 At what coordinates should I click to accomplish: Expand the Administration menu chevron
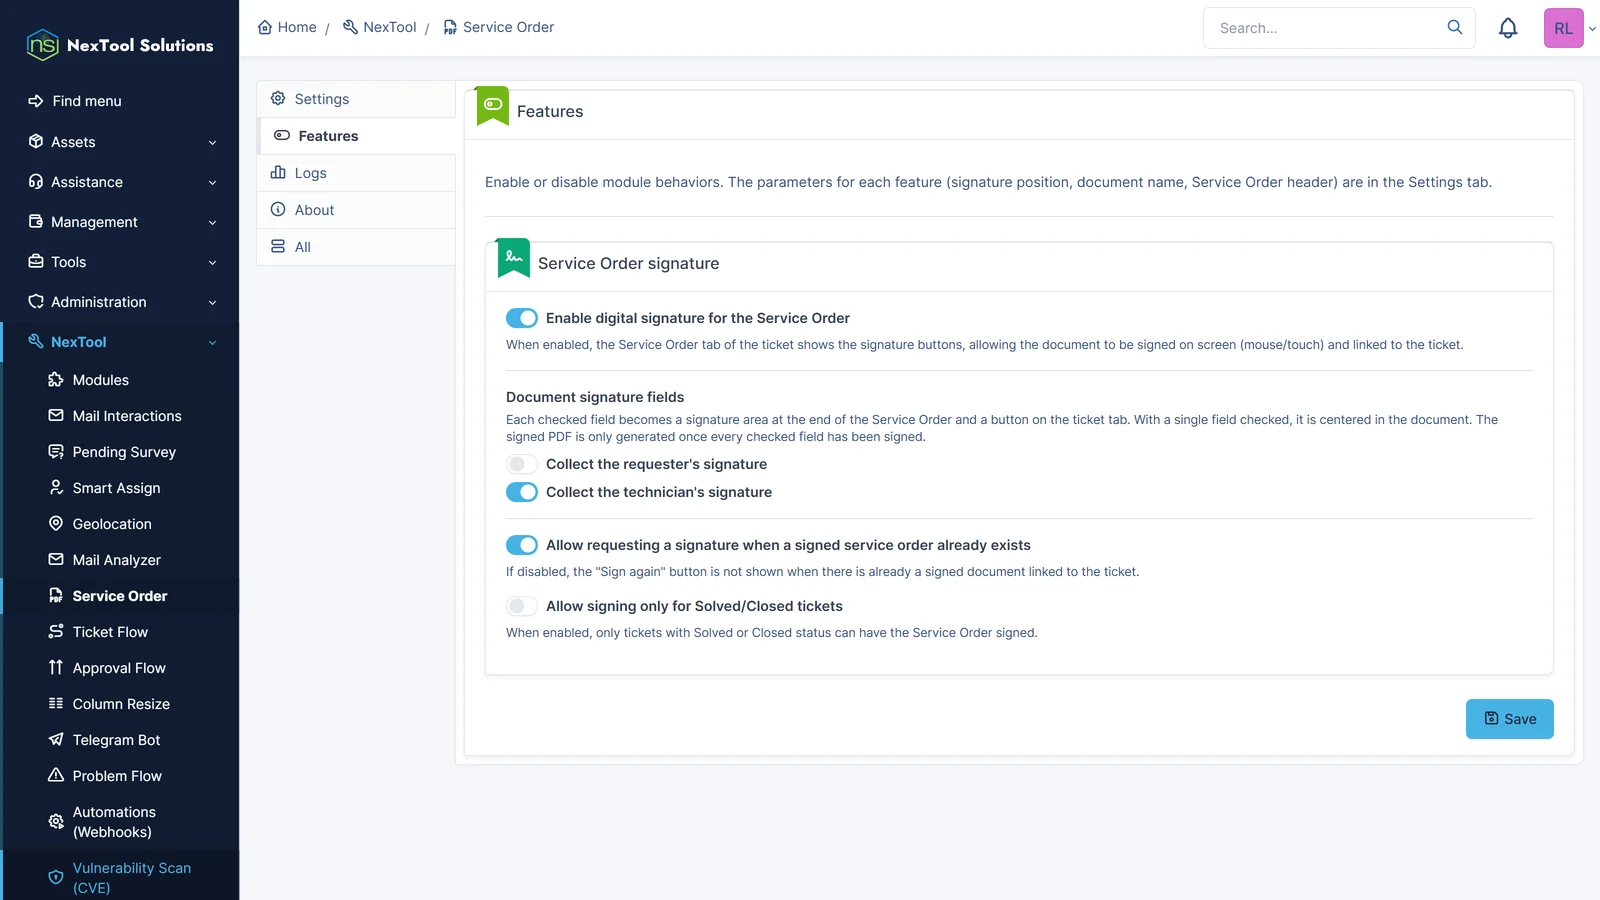(x=212, y=303)
